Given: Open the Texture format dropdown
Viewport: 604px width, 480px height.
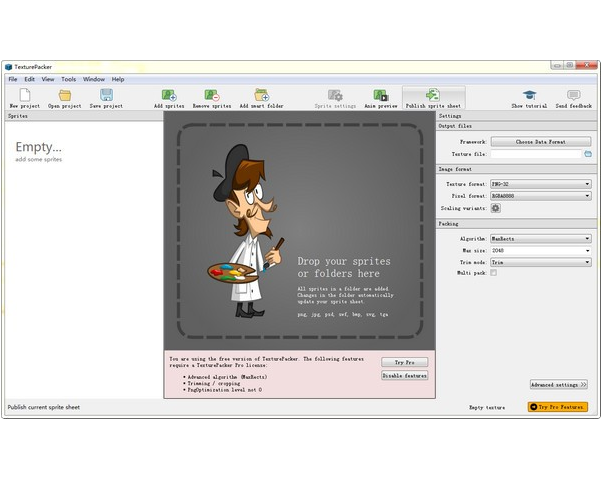Looking at the screenshot, I should pos(541,184).
